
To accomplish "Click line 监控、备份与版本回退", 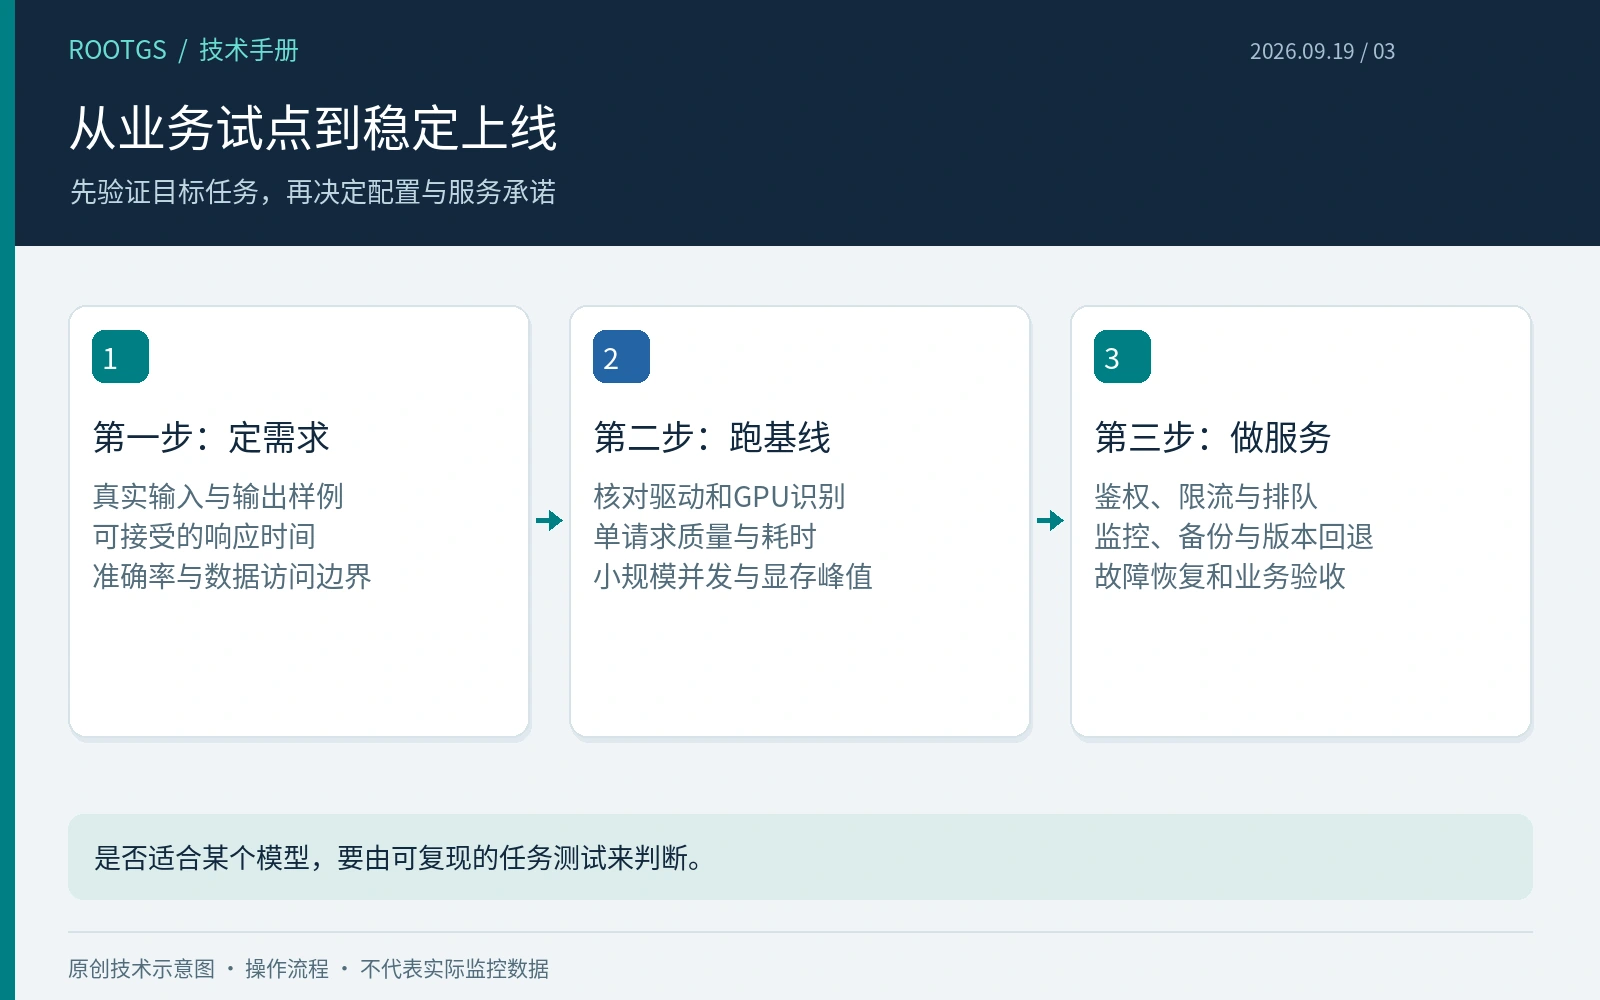I will click(x=1234, y=536).
